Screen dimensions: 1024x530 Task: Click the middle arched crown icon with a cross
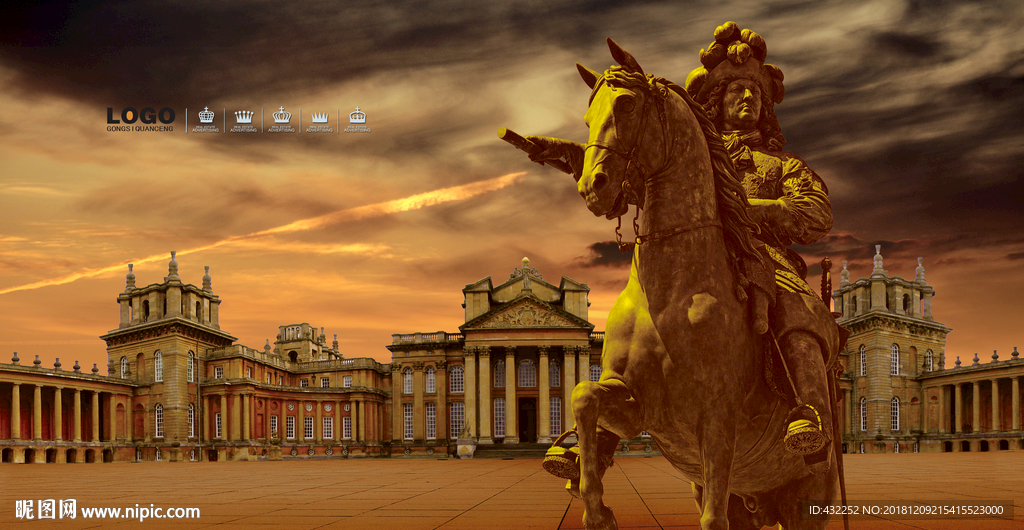pos(281,114)
